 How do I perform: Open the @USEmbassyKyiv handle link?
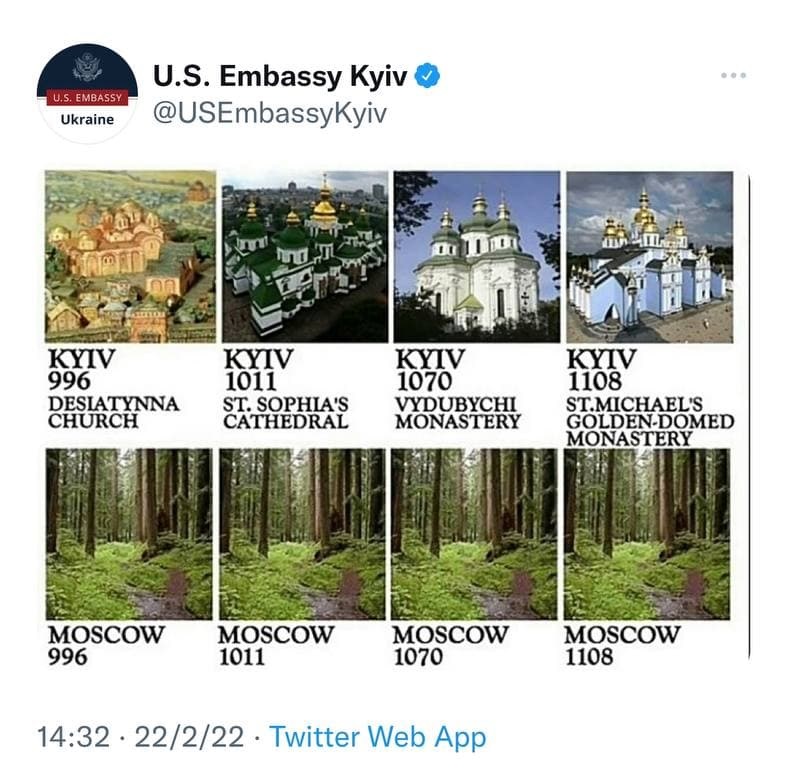coord(270,113)
